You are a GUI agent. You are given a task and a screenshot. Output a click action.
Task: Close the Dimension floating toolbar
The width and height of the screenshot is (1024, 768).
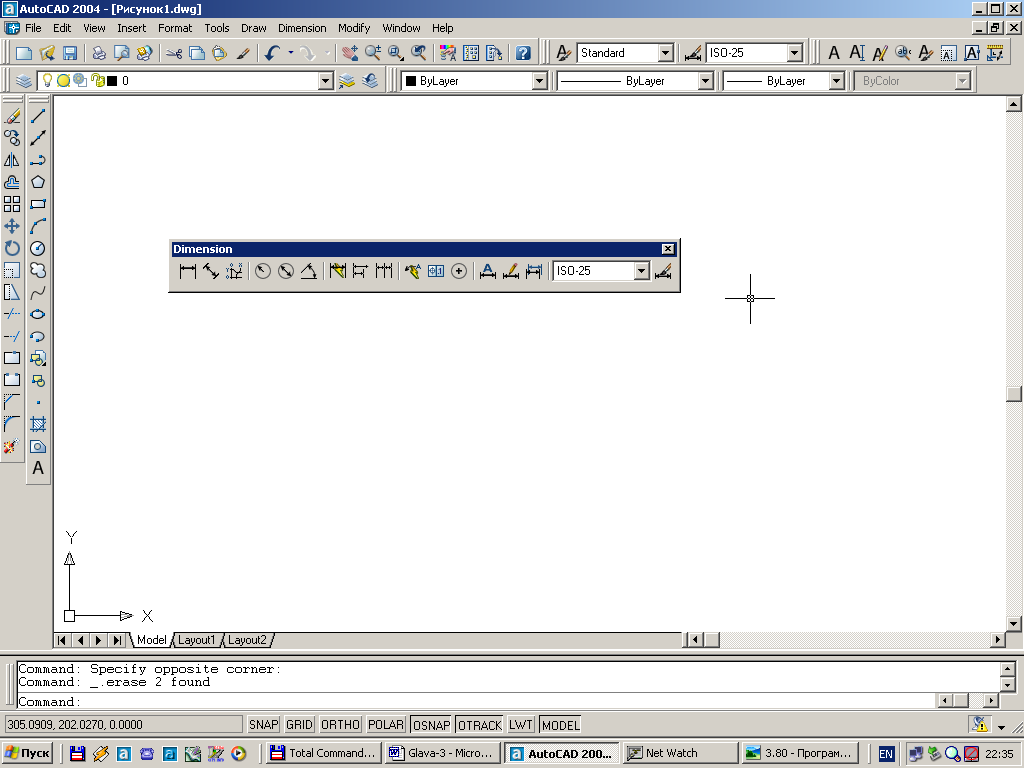pyautogui.click(x=667, y=249)
